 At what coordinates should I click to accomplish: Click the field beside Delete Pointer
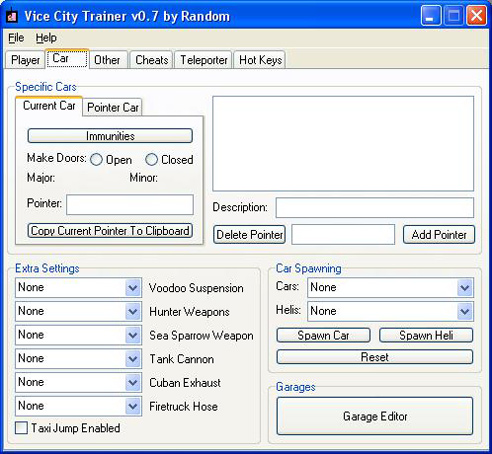click(343, 234)
